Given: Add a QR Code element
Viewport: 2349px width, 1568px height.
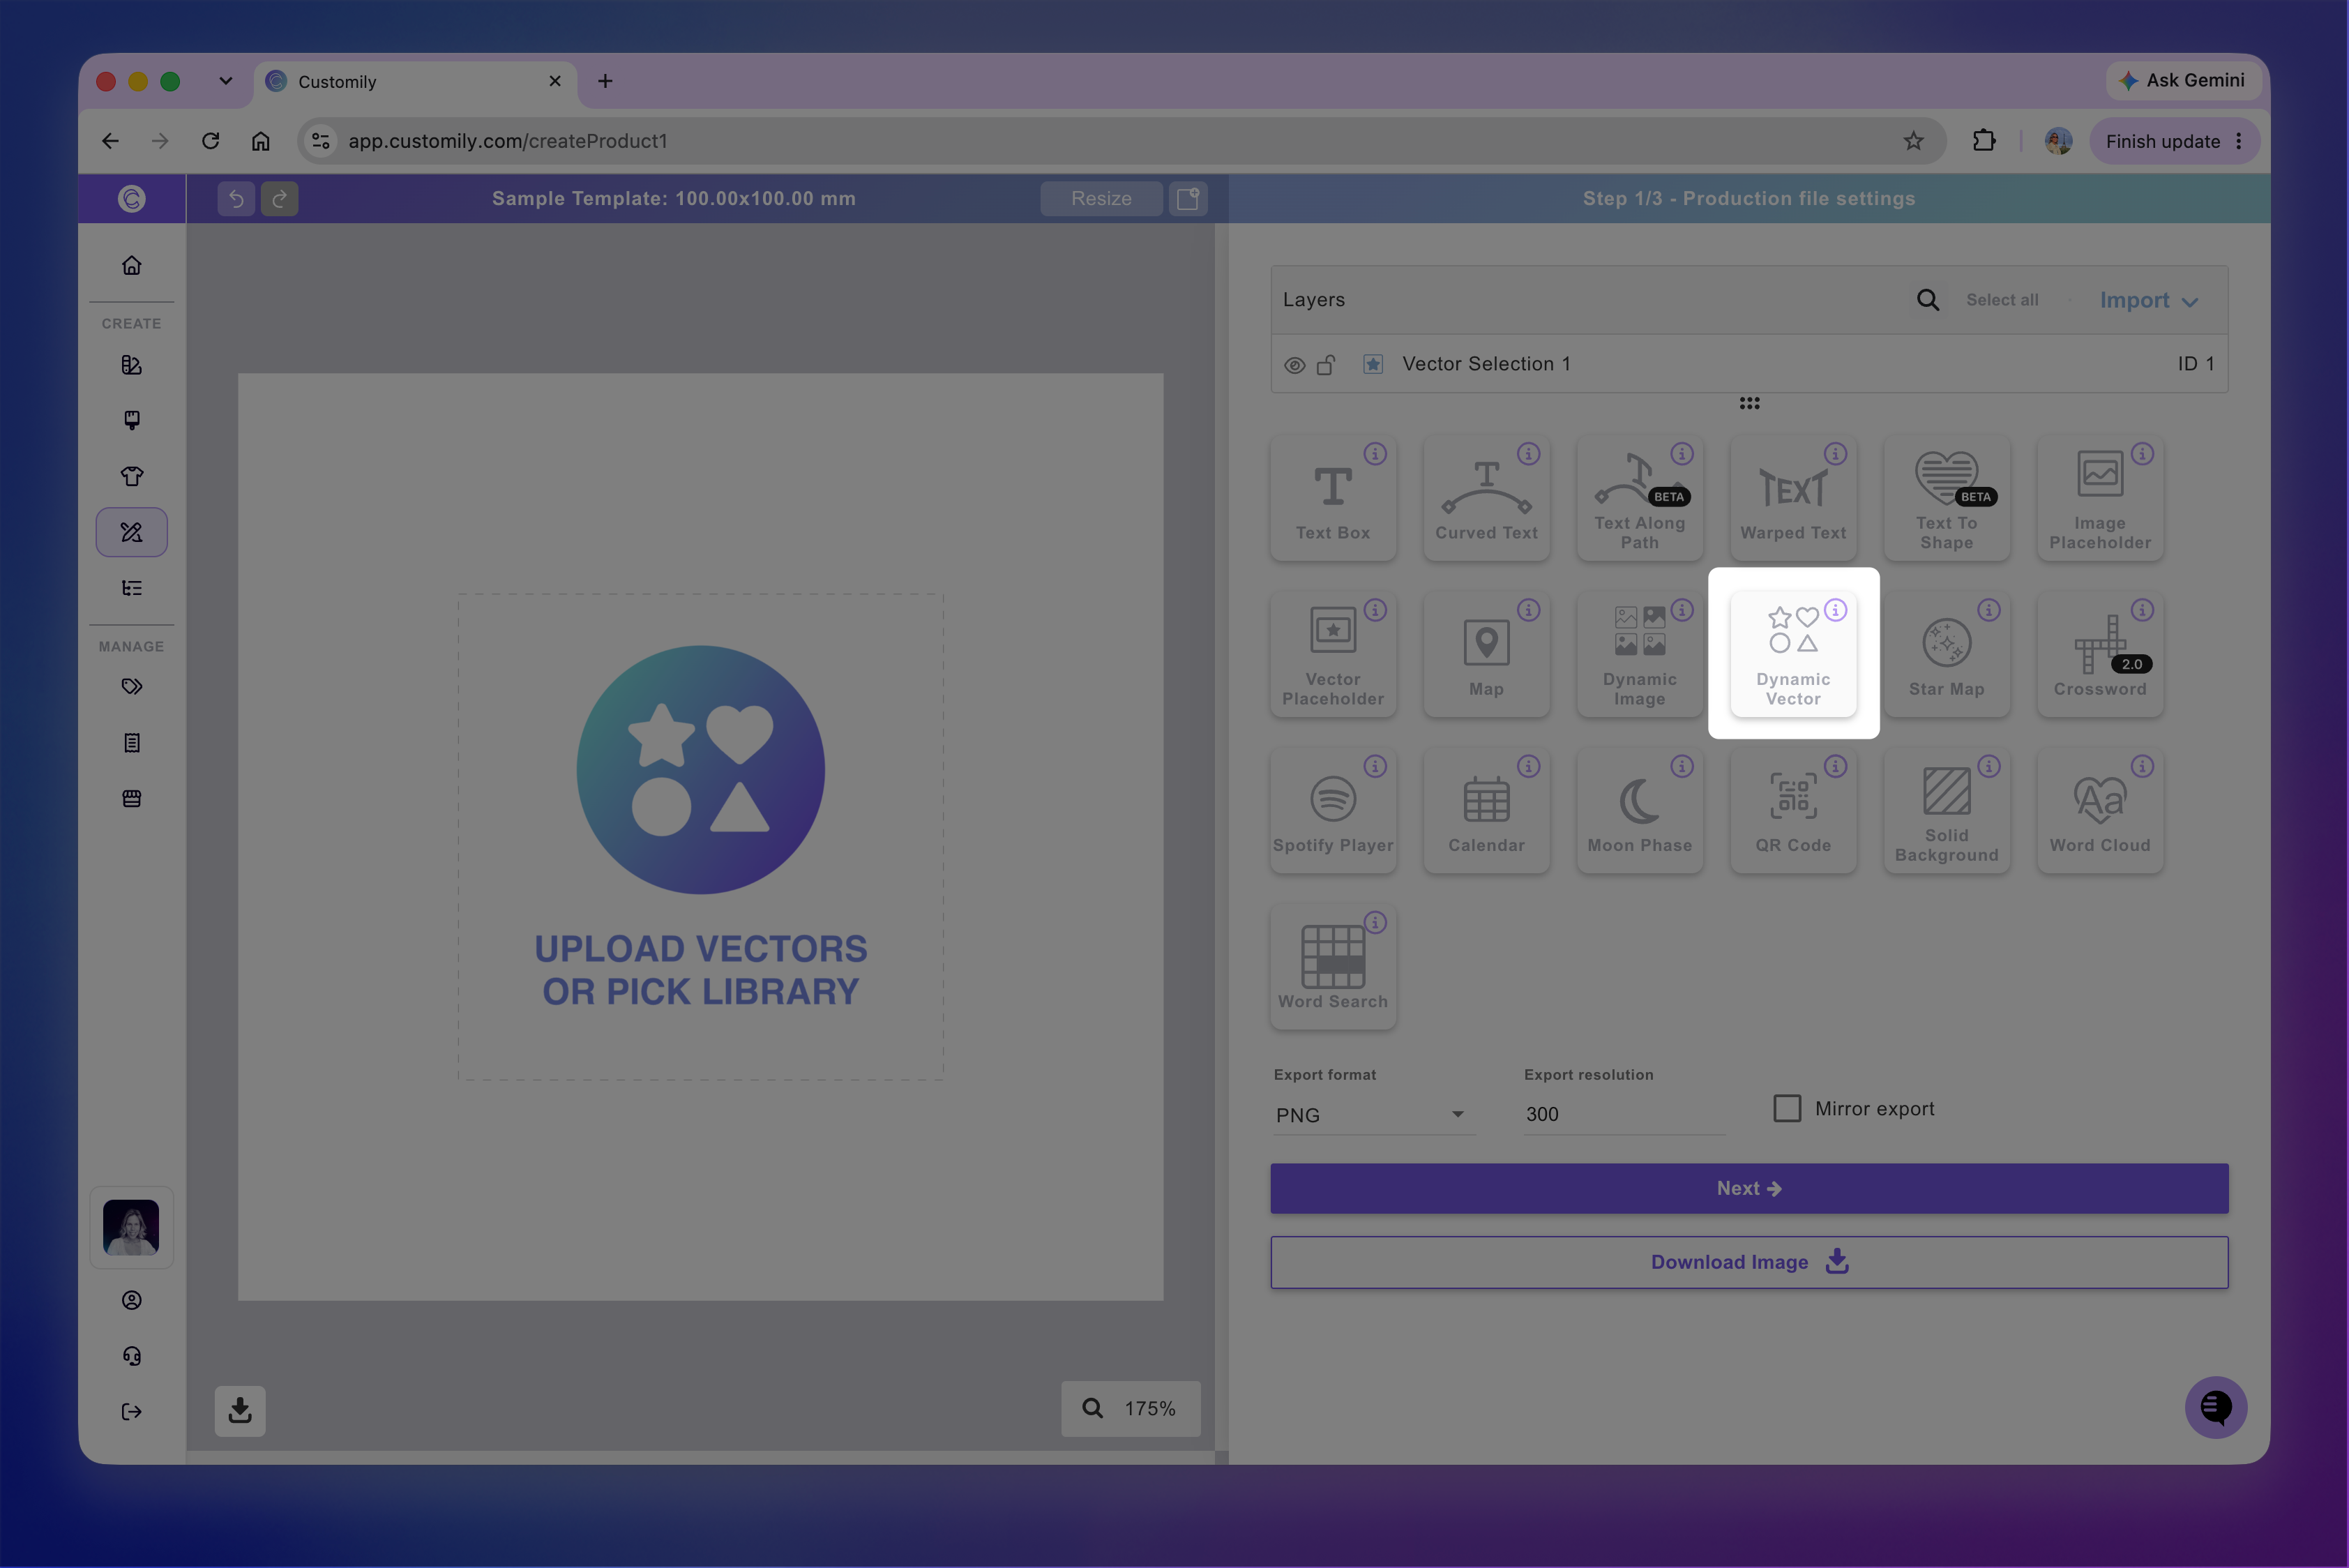Looking at the screenshot, I should click(x=1793, y=810).
